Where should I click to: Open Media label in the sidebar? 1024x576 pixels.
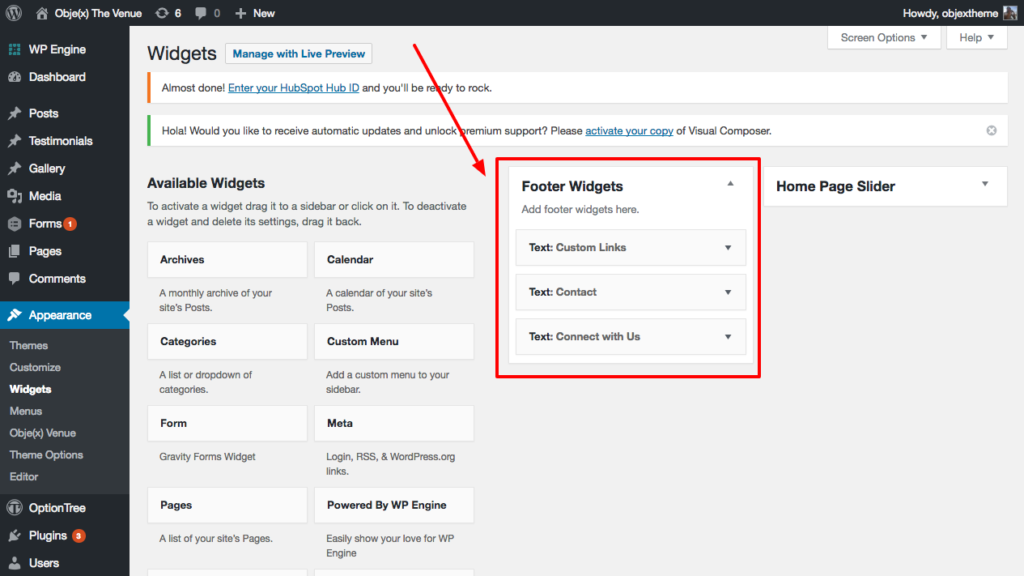pos(45,196)
